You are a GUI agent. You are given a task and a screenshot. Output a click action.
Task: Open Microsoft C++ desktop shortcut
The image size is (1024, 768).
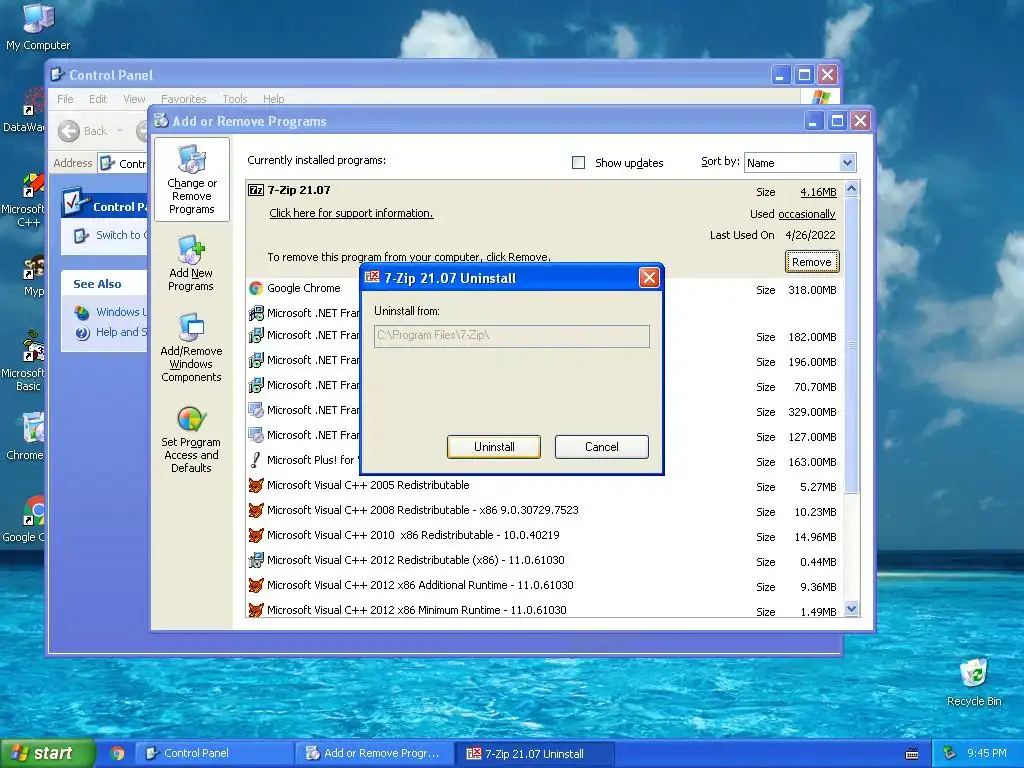pyautogui.click(x=24, y=201)
